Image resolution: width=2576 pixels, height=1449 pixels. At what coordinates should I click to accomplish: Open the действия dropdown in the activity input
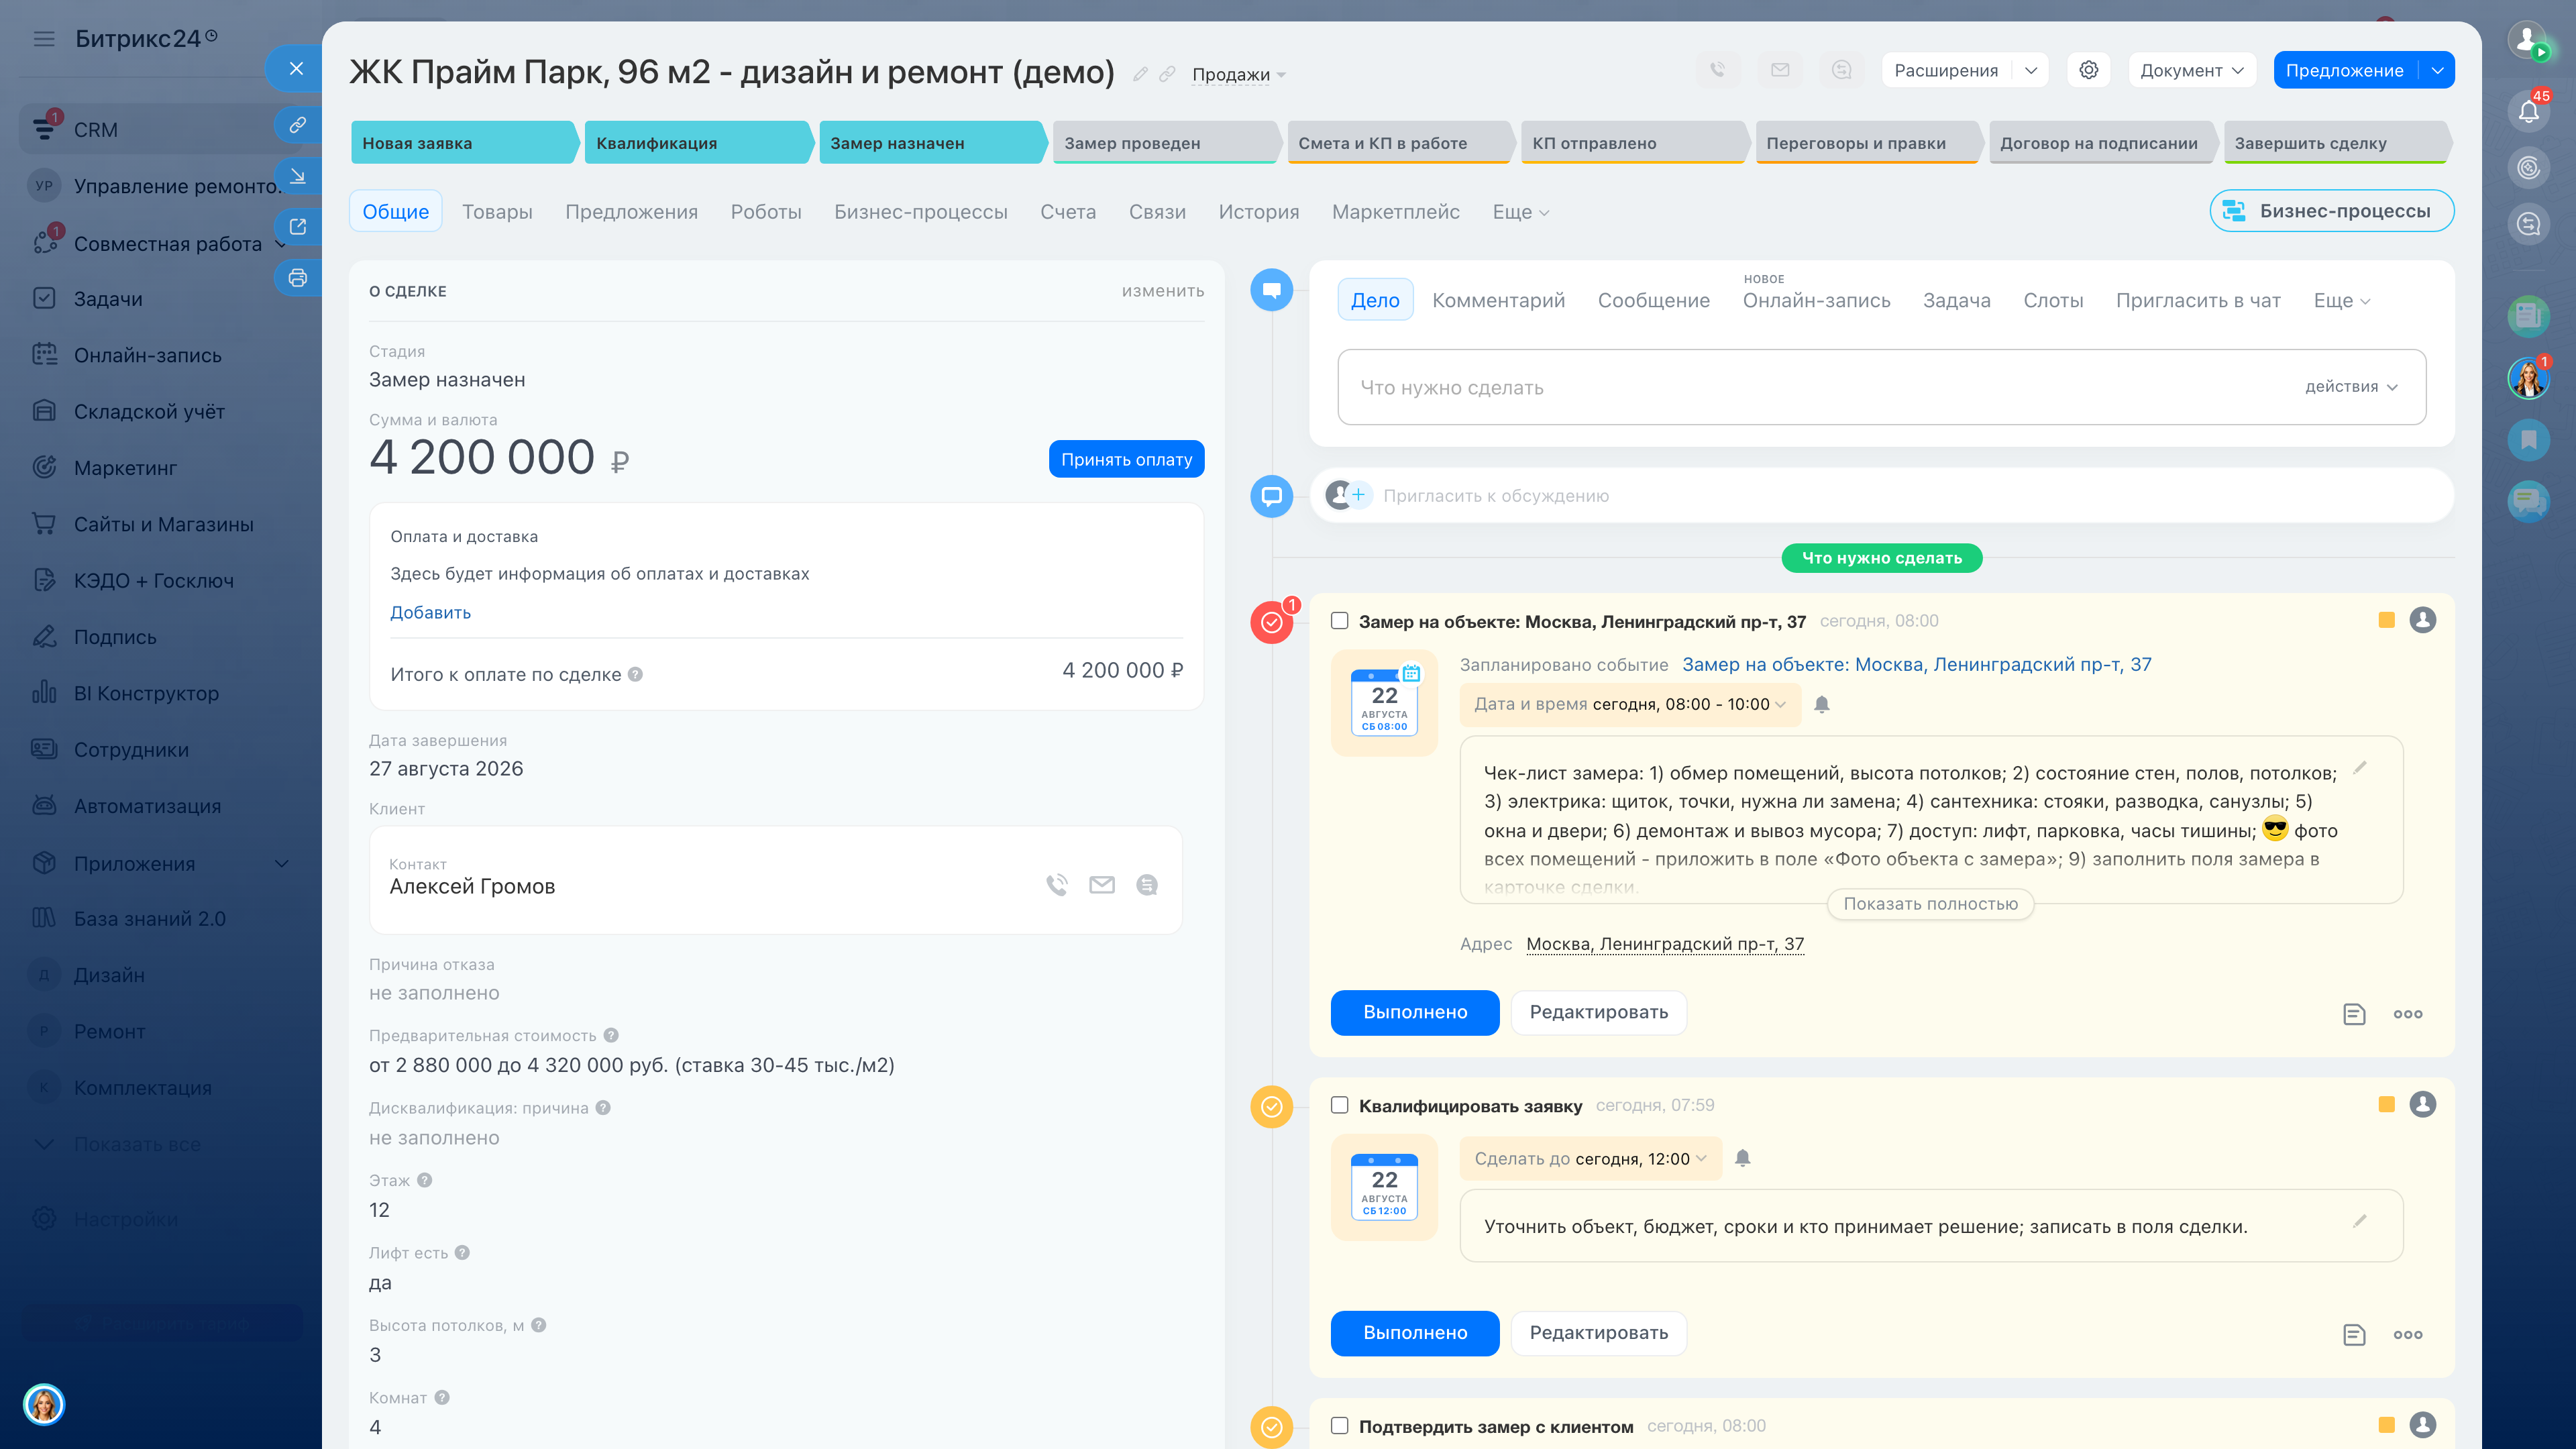coord(2351,387)
